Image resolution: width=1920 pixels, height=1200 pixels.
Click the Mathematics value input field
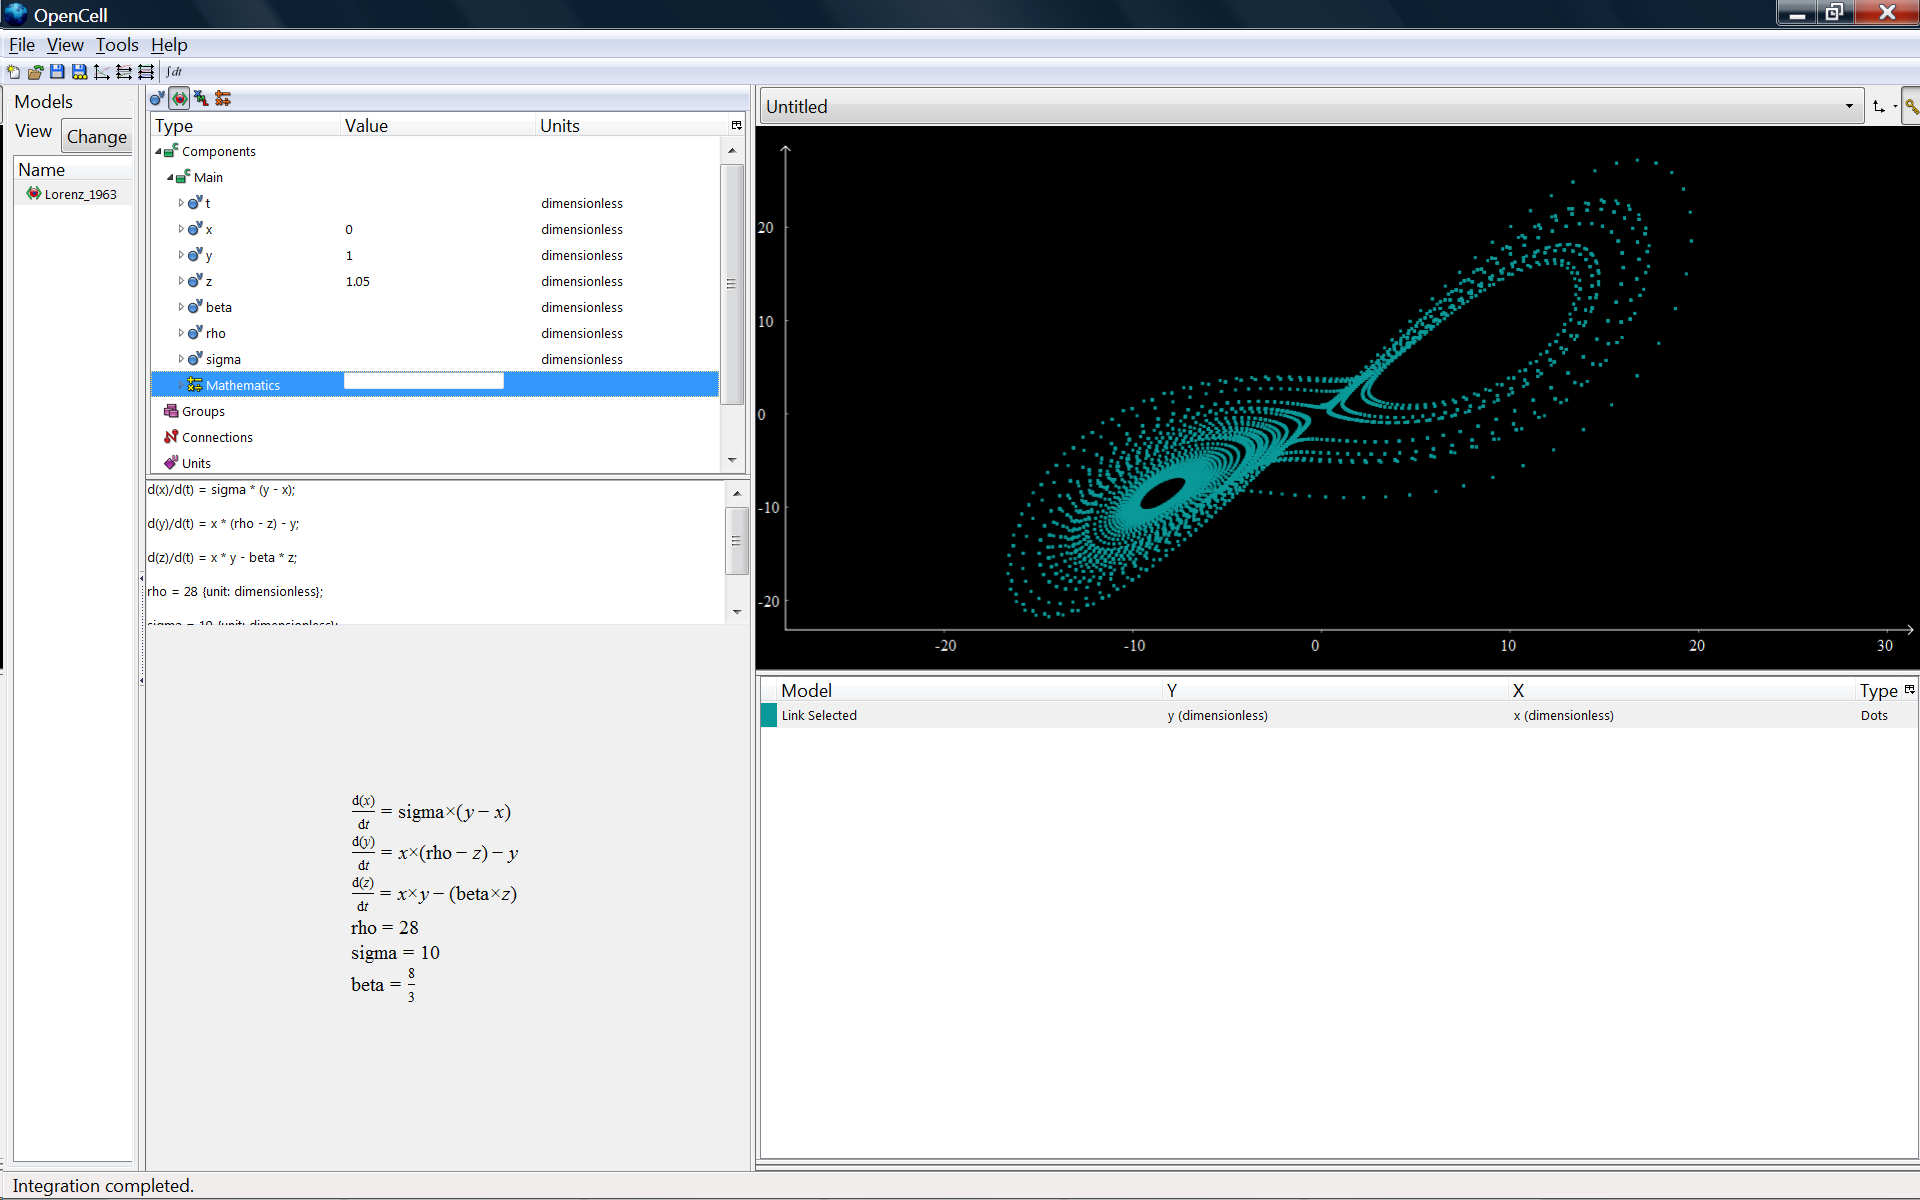pyautogui.click(x=423, y=381)
